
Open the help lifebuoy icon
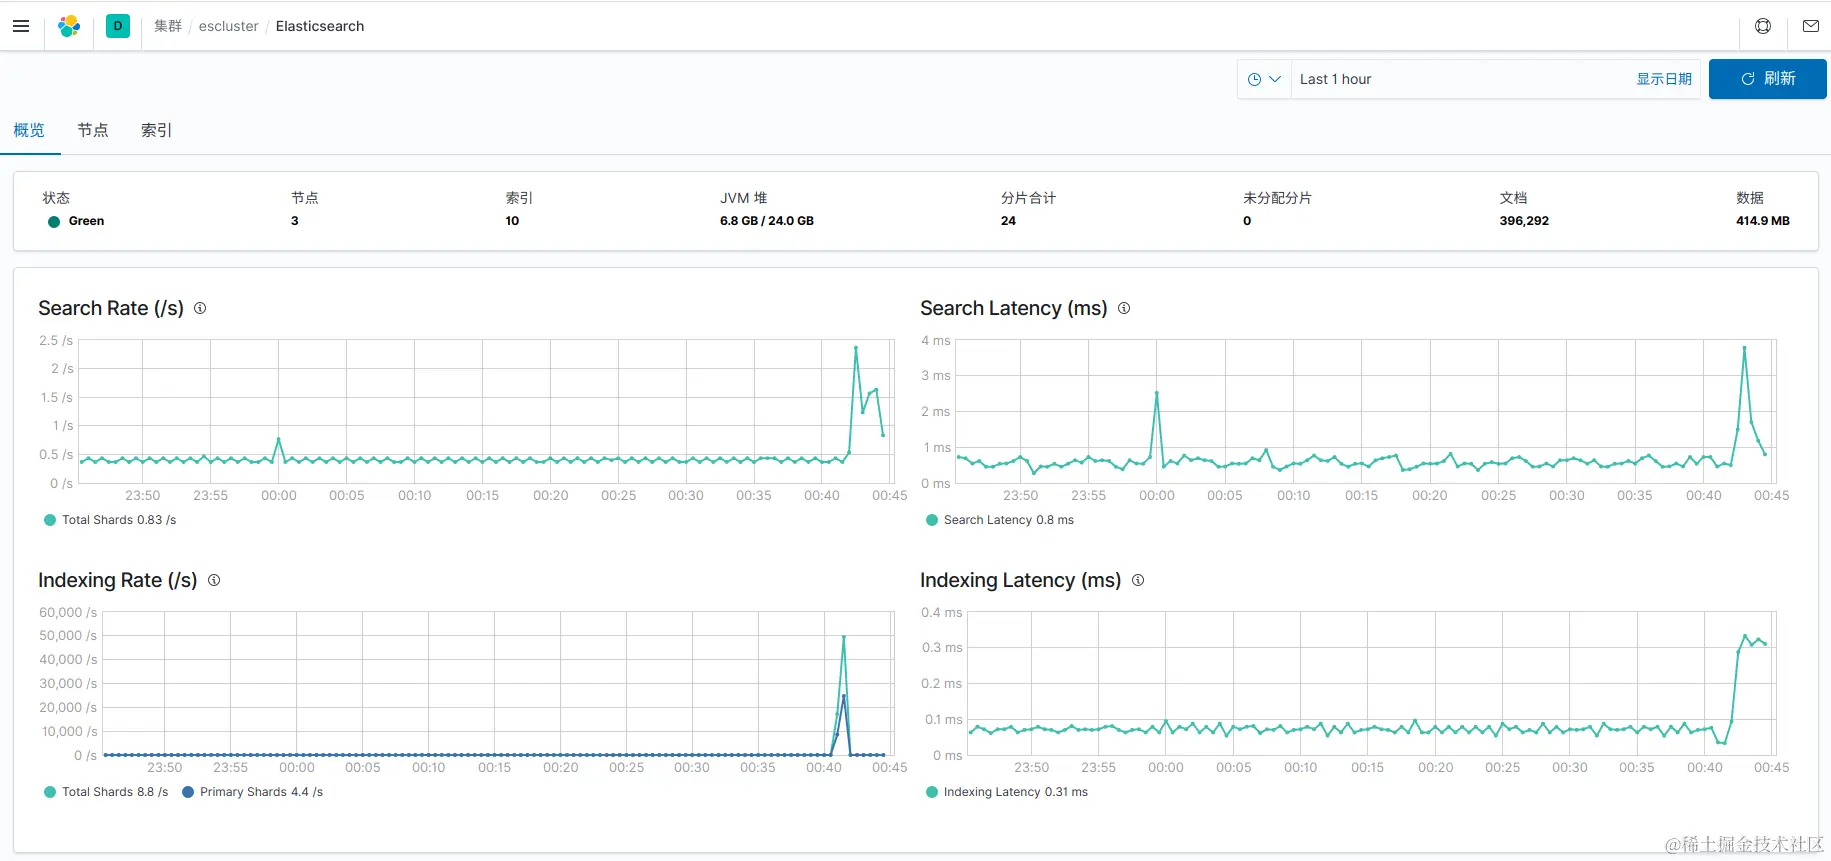coord(1763,26)
